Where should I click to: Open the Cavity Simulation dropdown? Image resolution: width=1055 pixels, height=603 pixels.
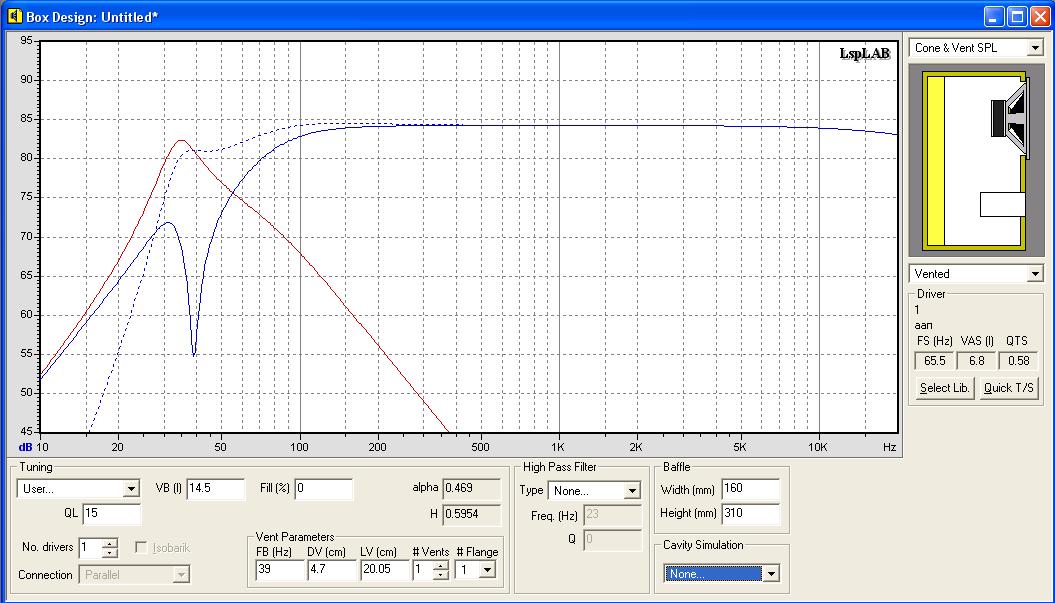[x=771, y=573]
